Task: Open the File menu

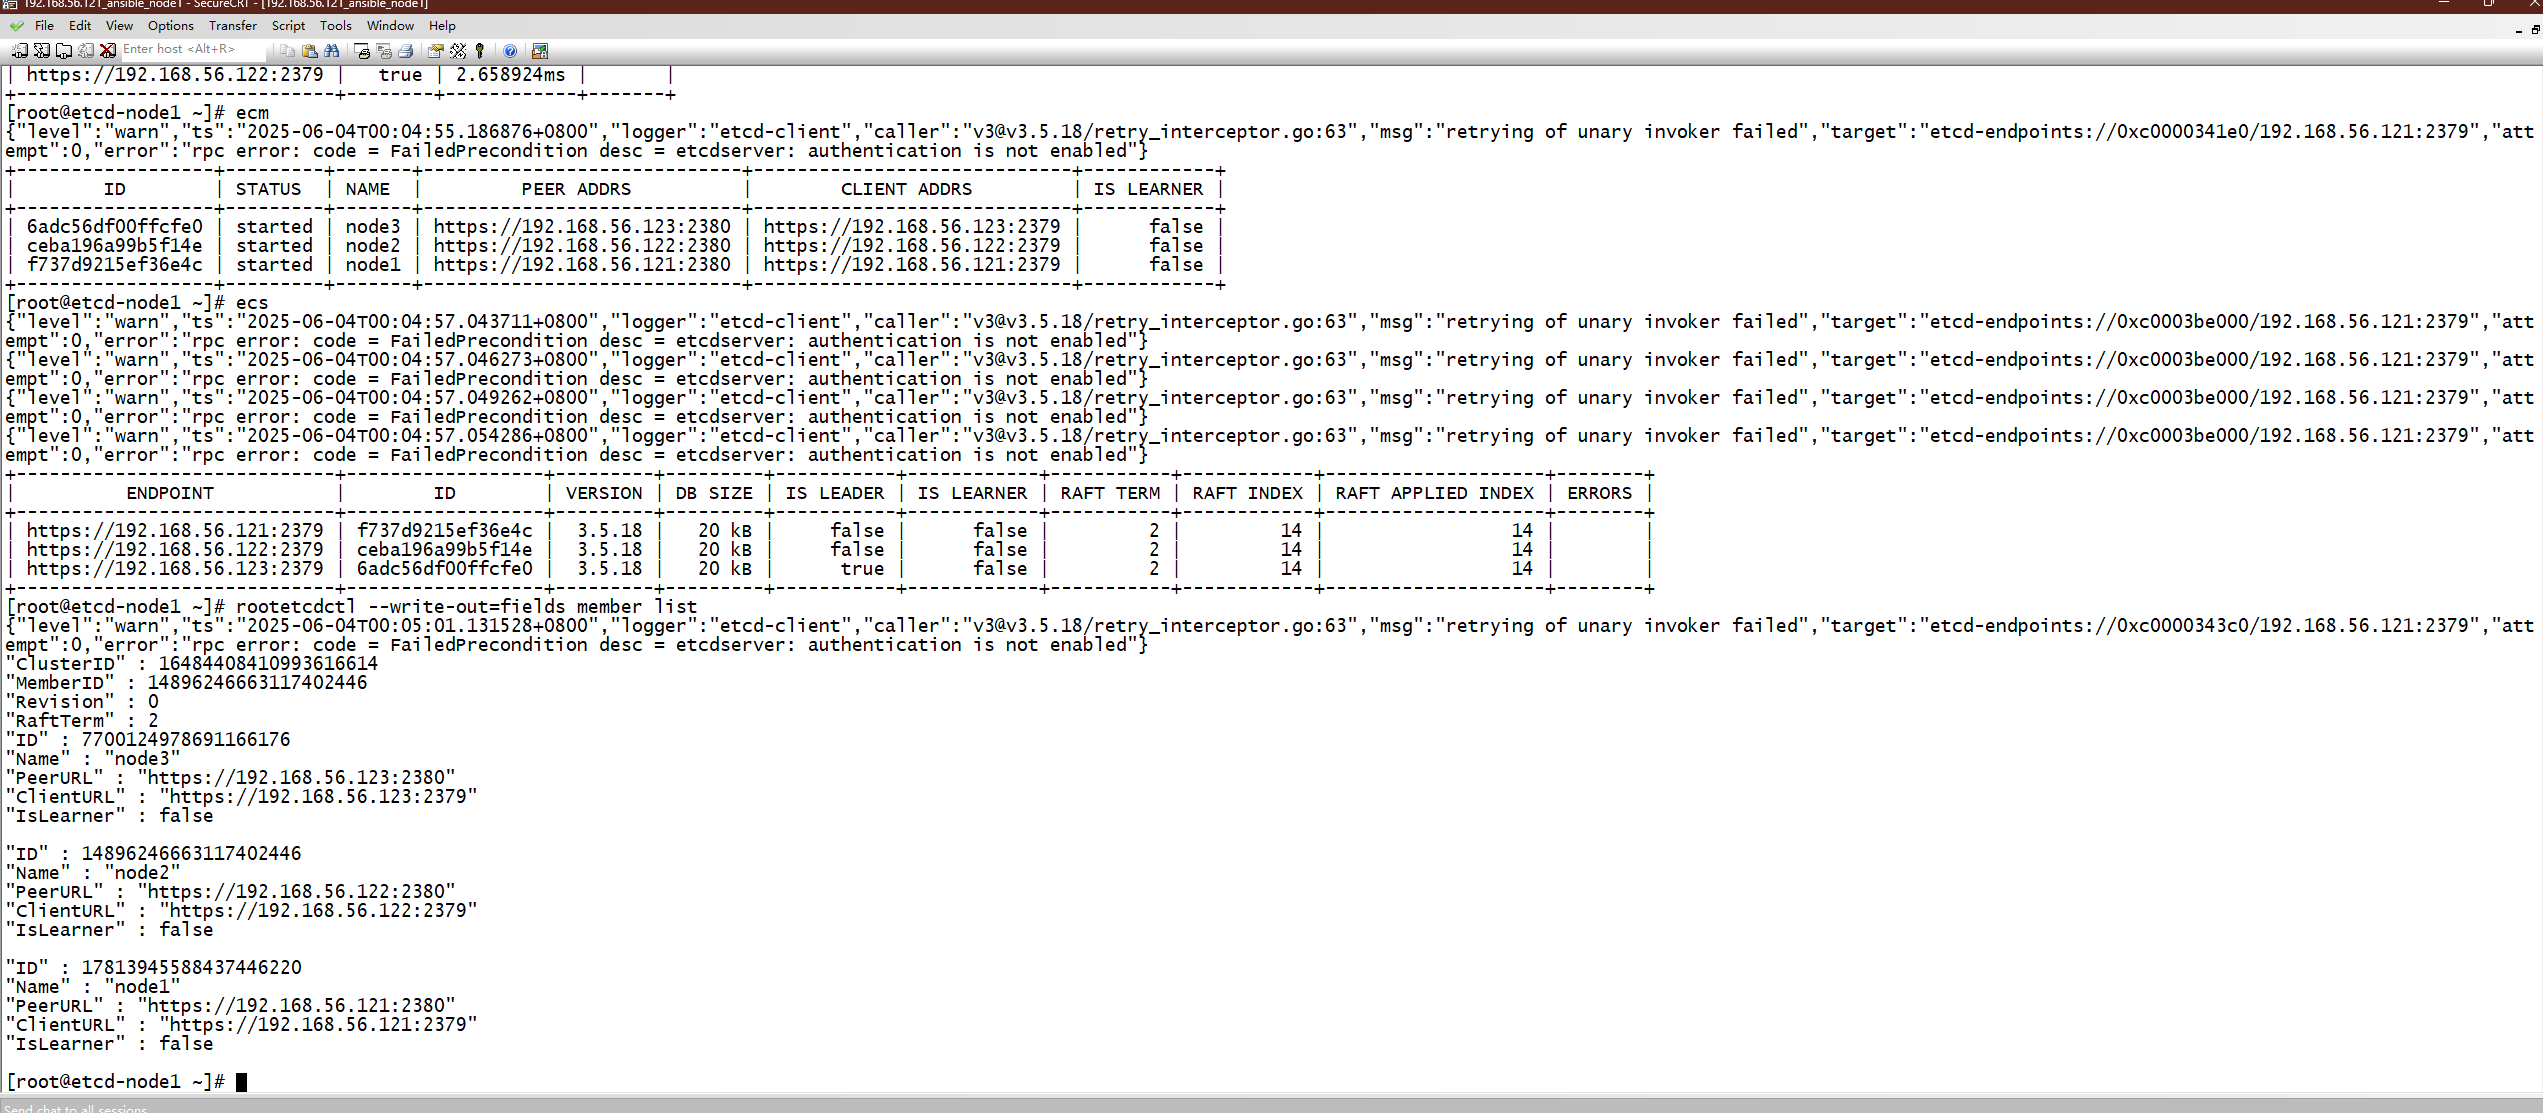Action: point(44,26)
